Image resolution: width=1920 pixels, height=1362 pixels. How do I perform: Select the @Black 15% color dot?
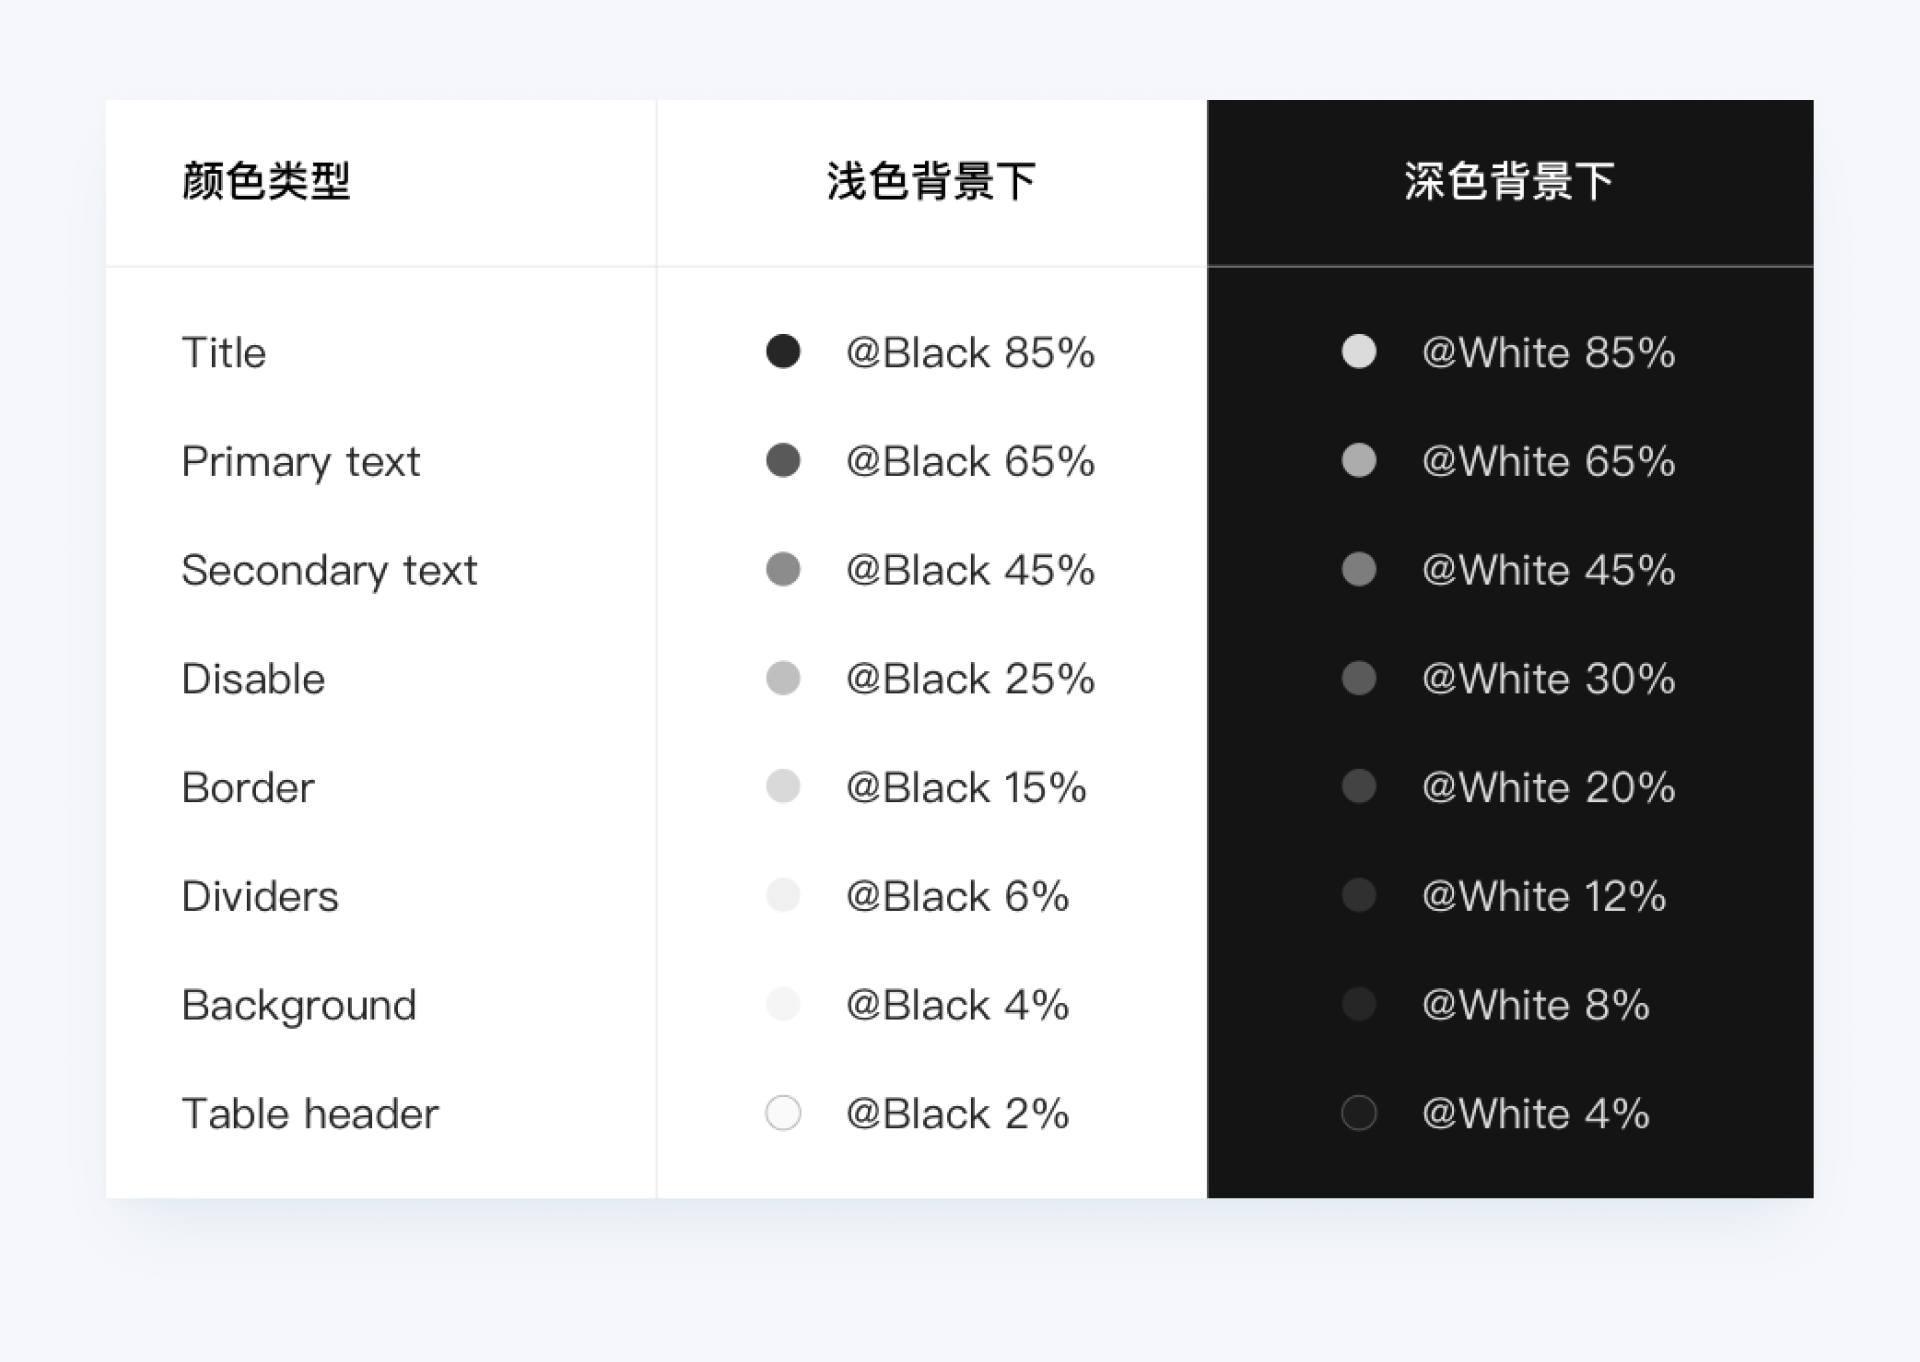pyautogui.click(x=783, y=787)
